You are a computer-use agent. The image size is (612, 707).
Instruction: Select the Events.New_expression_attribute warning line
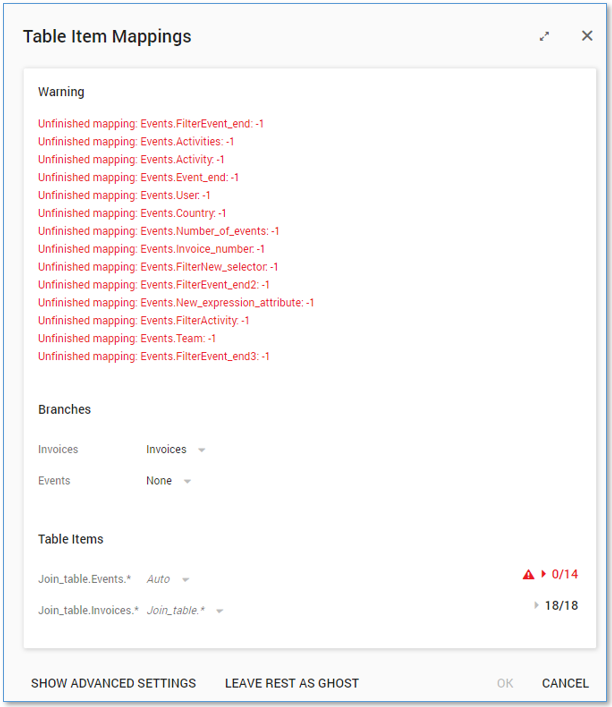[176, 303]
